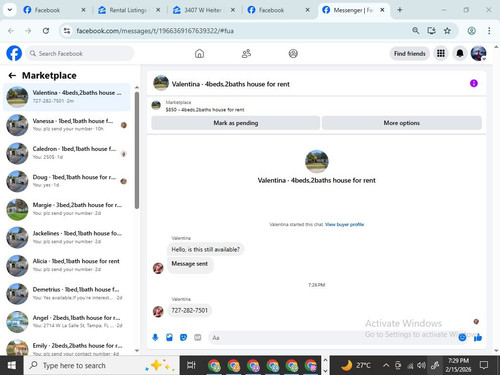Screen dimensions: 500x375
Task: Click the address bar URL
Action: tap(155, 31)
